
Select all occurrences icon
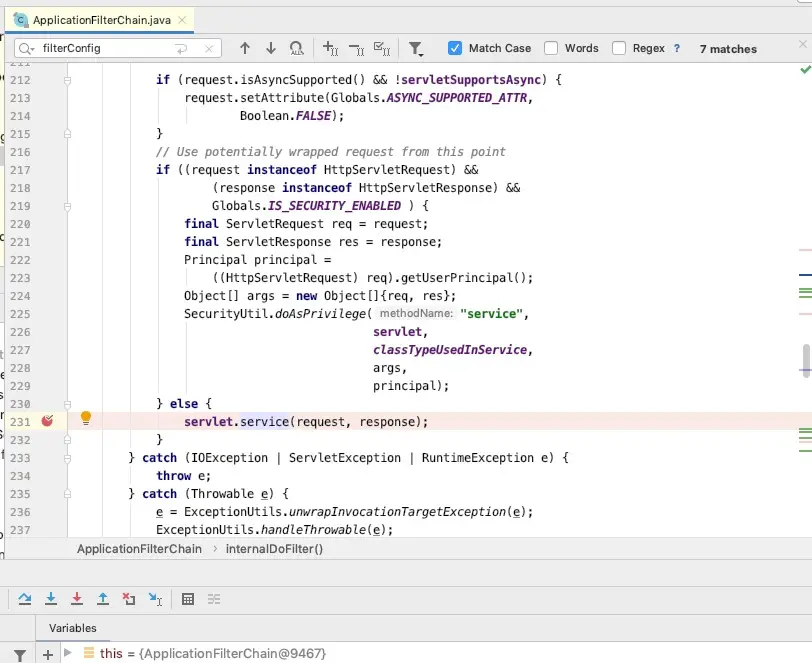click(x=382, y=49)
